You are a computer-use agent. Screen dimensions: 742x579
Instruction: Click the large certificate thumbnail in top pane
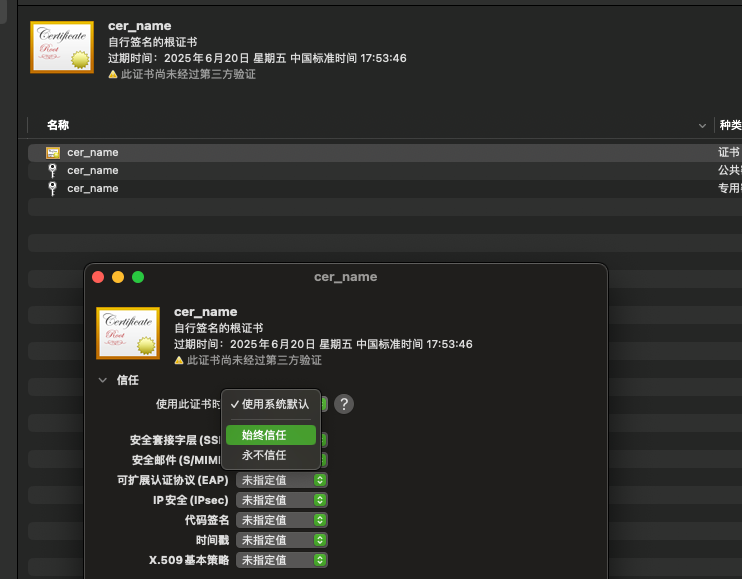[x=62, y=47]
